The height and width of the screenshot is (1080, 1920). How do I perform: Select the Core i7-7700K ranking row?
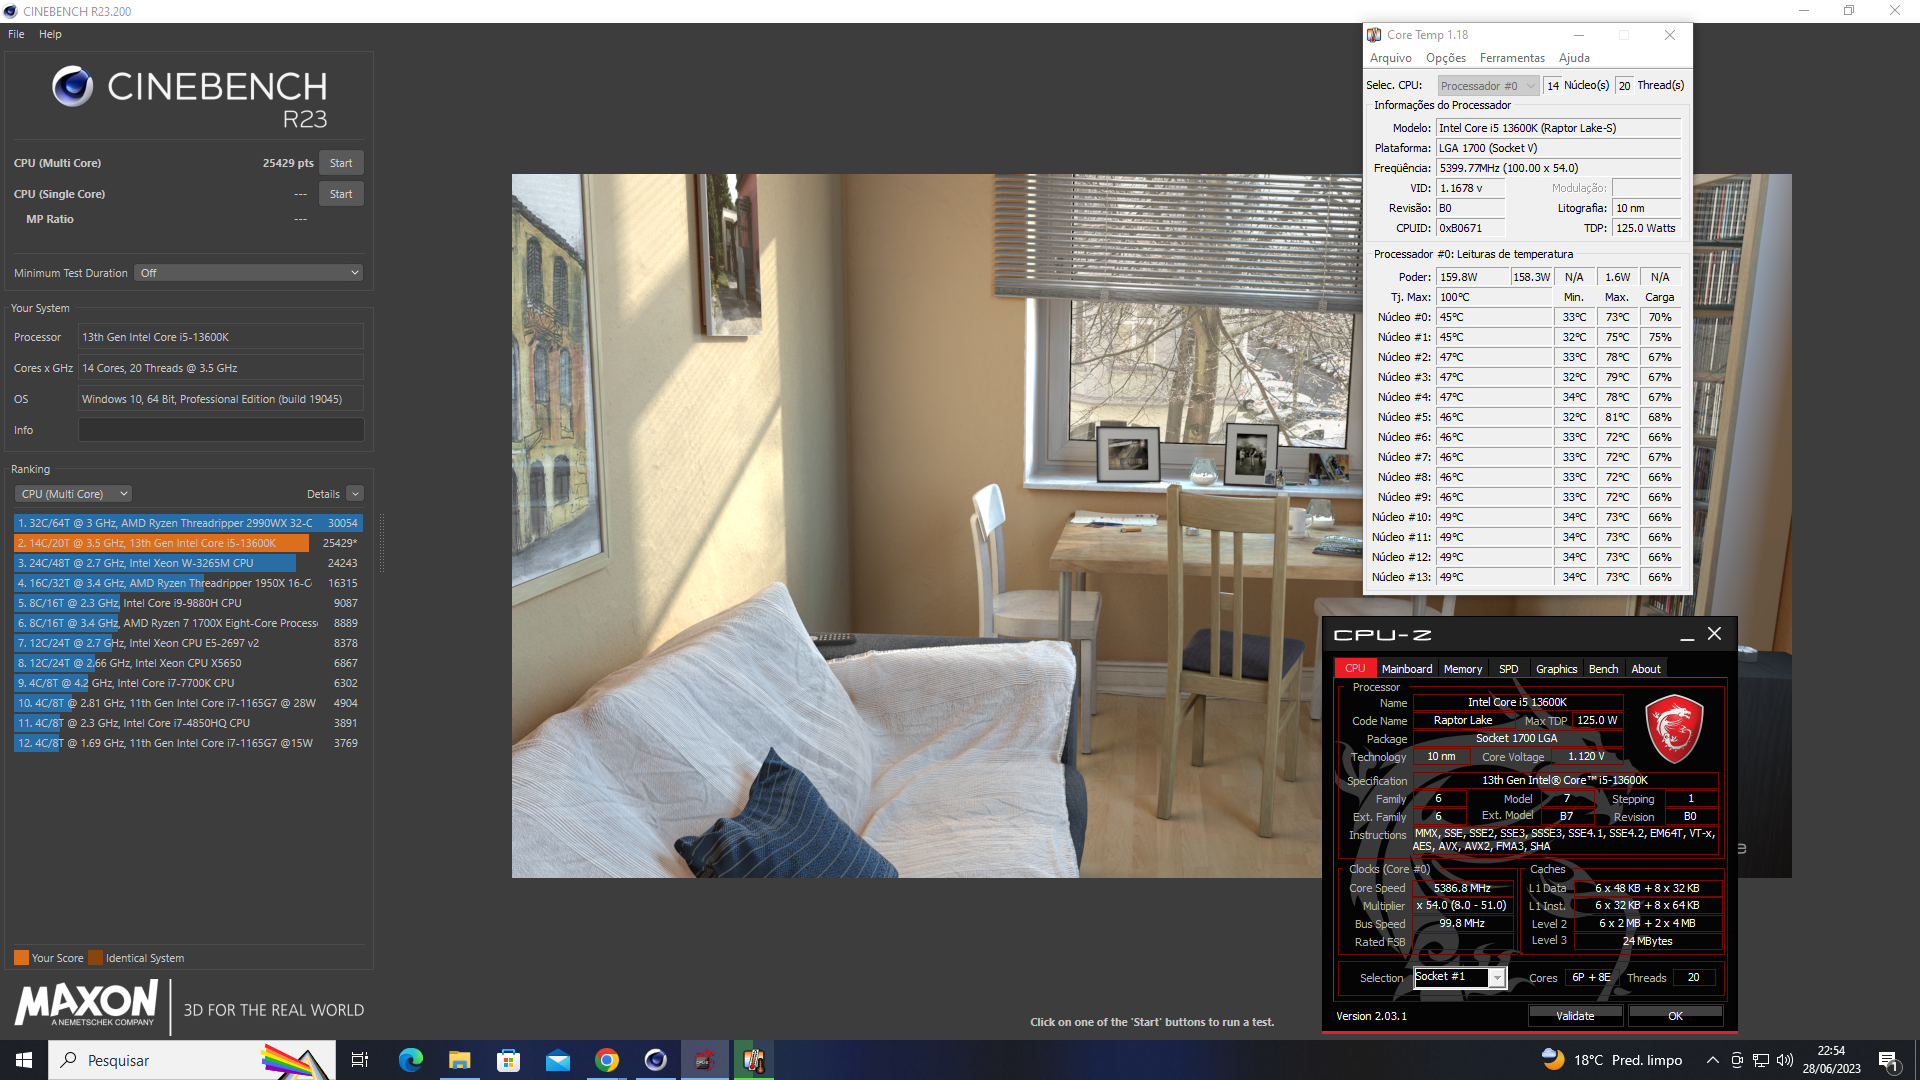click(188, 683)
